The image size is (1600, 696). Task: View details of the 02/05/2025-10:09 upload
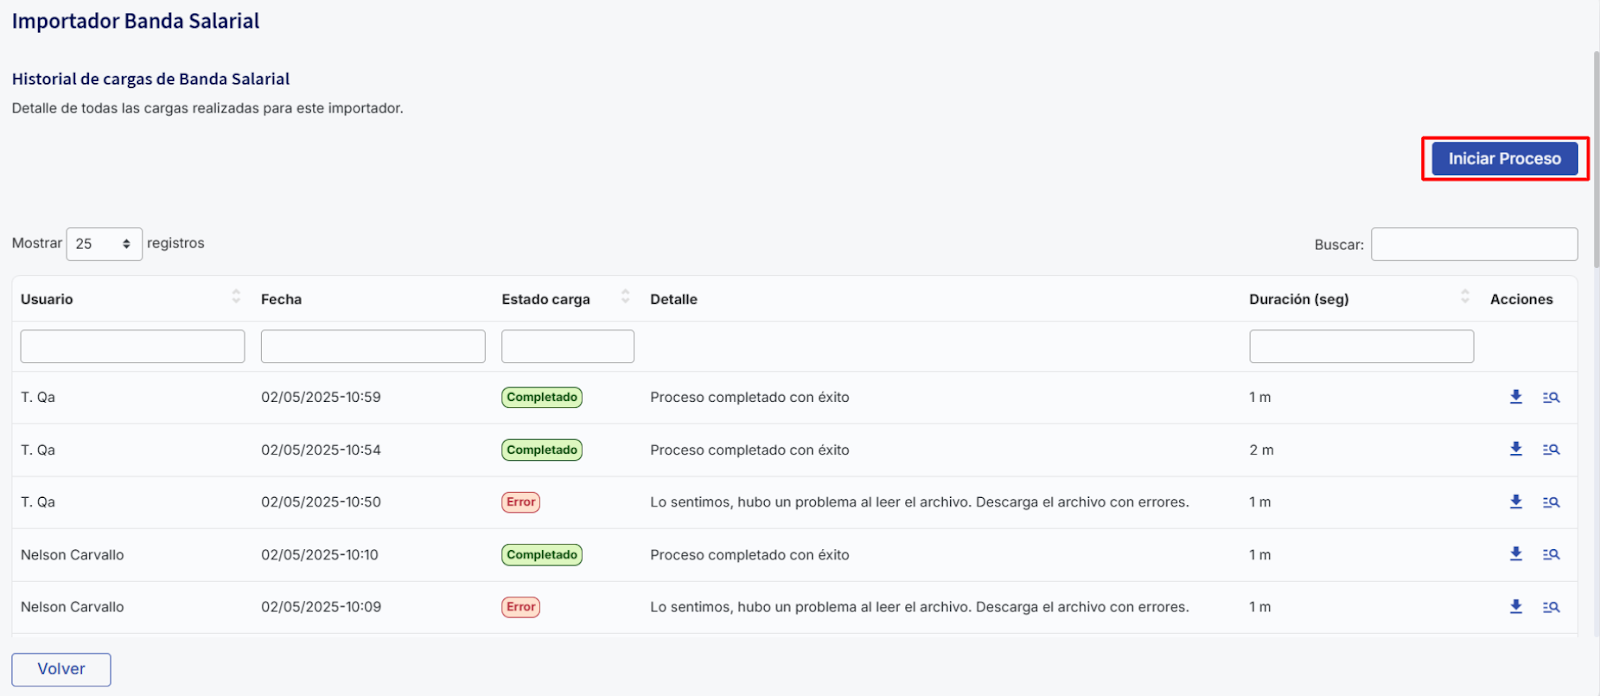pos(1551,607)
